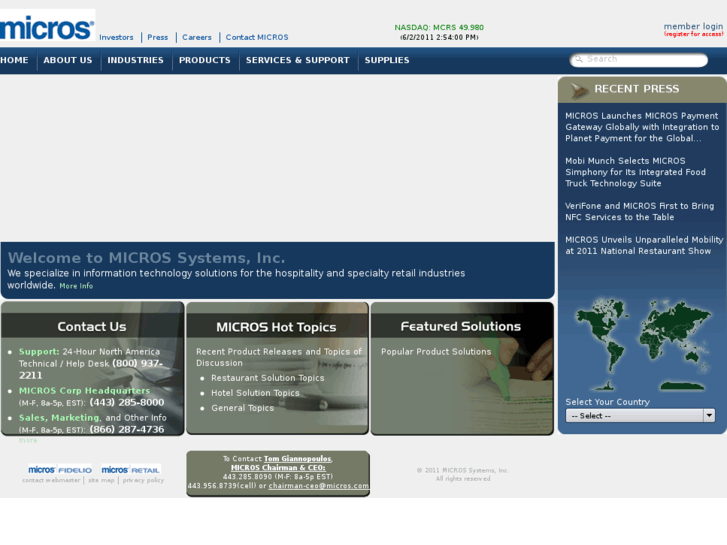Open the Mobi Munch Selects MICROS press release
The image size is (727, 545).
635,172
